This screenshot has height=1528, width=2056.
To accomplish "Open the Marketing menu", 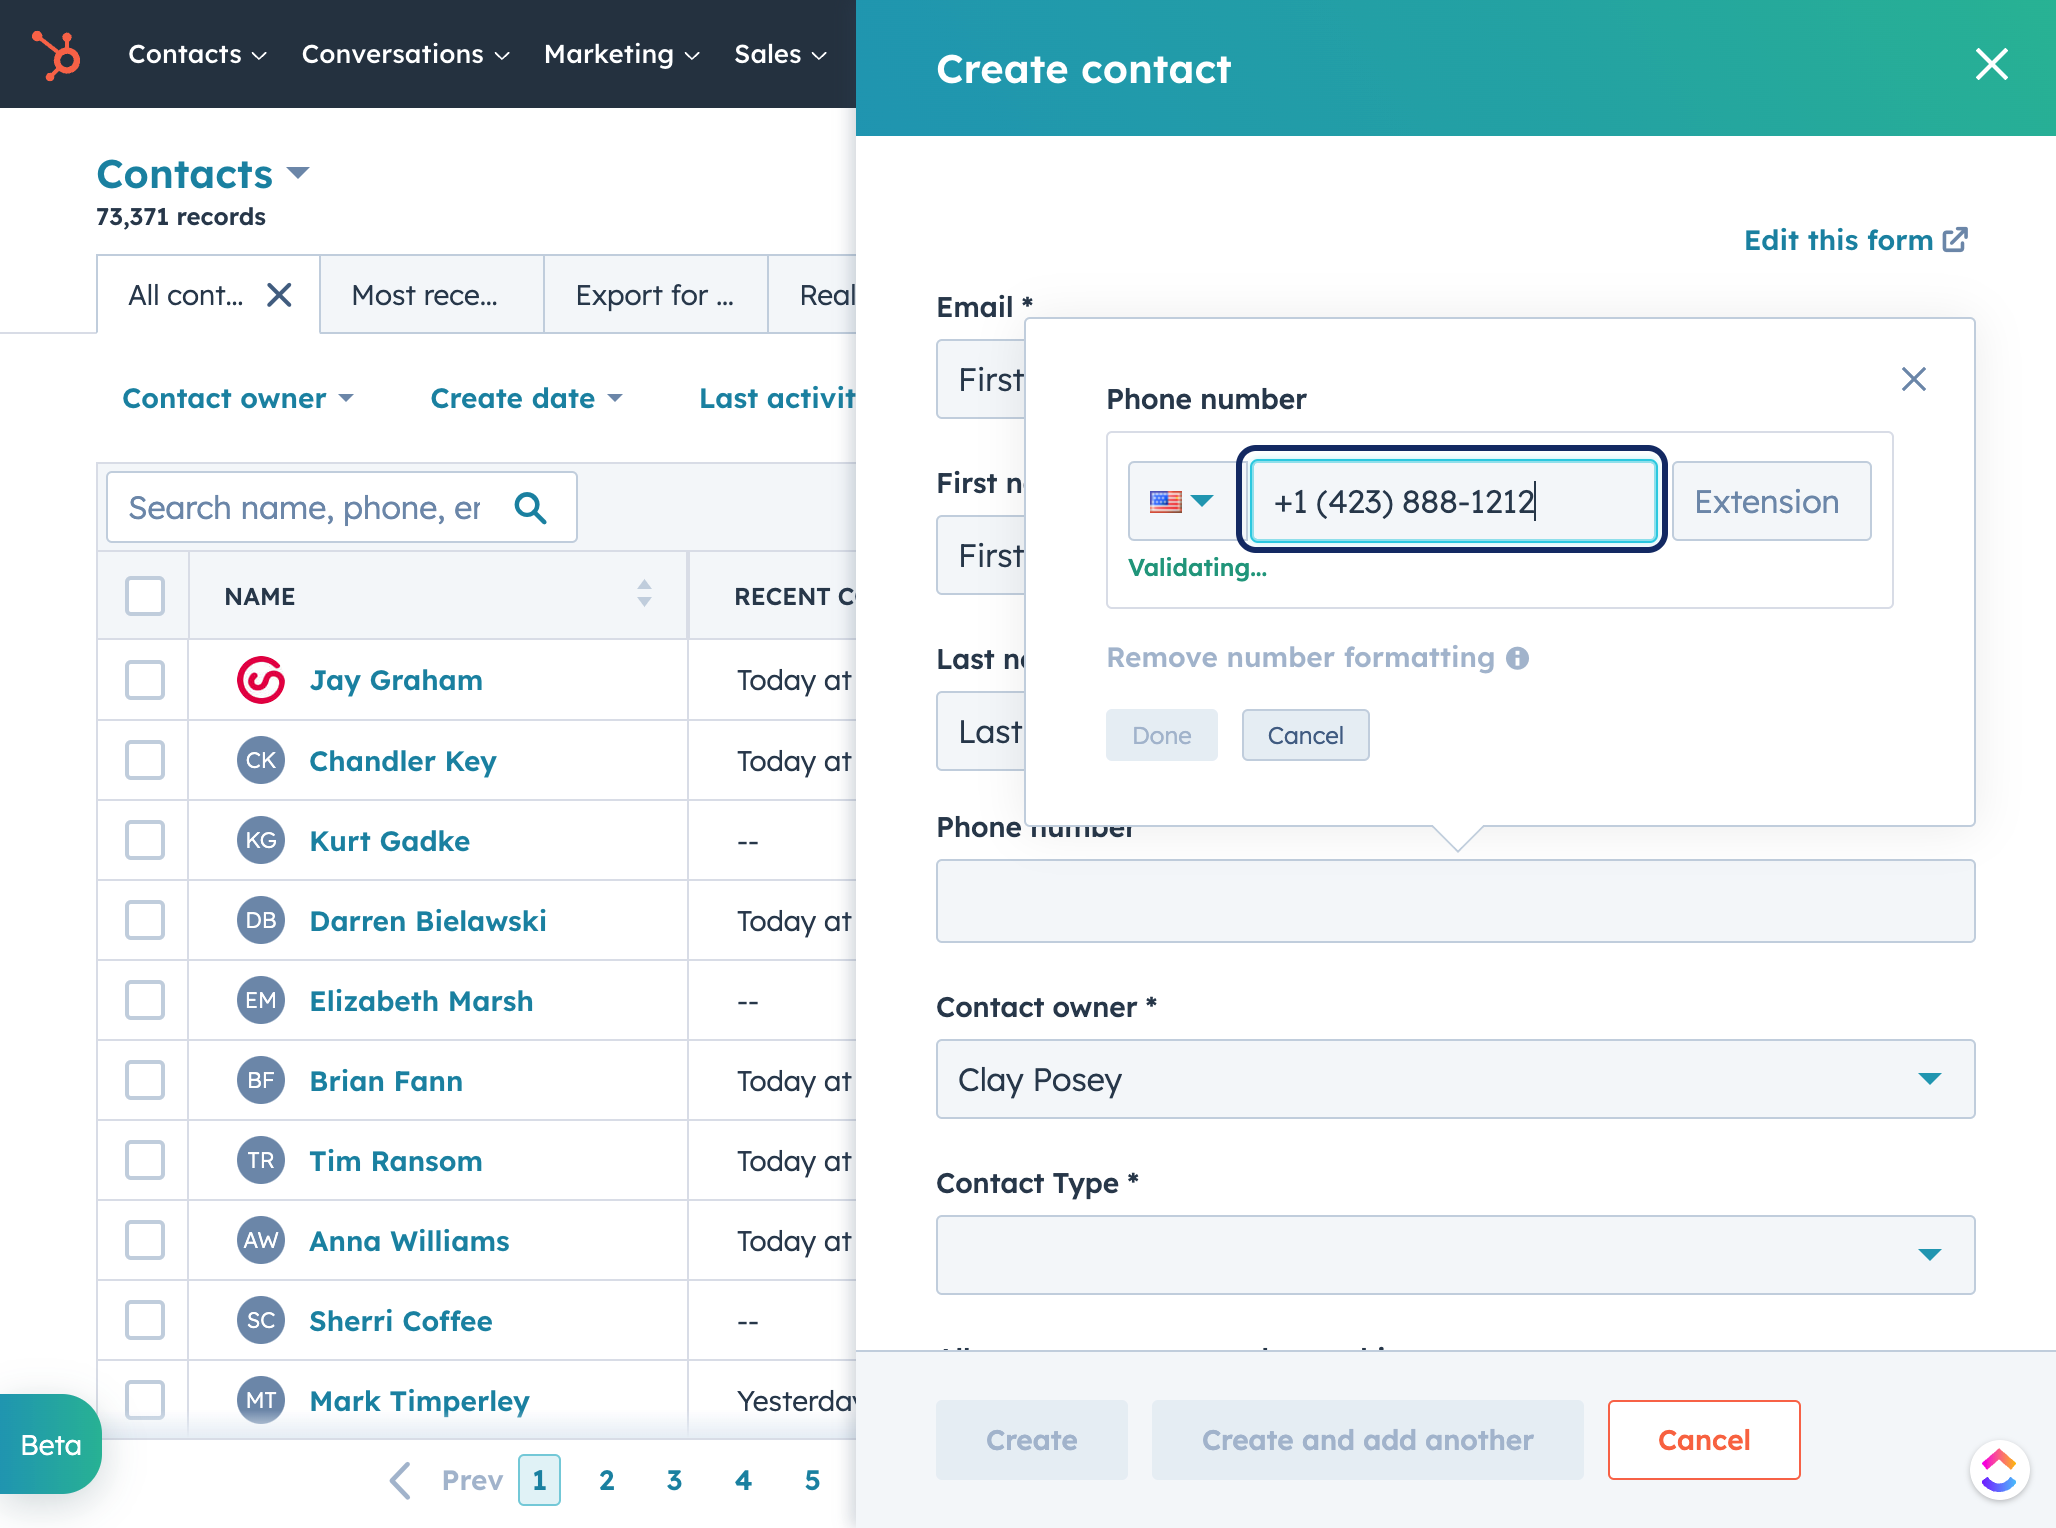I will point(622,54).
